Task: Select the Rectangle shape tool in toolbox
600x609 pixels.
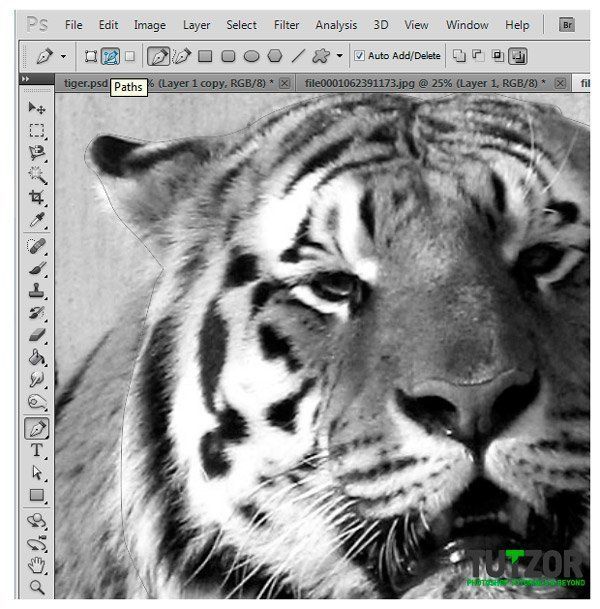Action: tap(37, 495)
